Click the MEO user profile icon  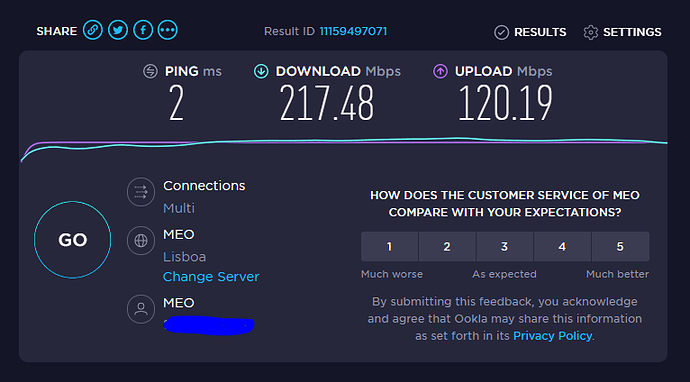[x=141, y=309]
